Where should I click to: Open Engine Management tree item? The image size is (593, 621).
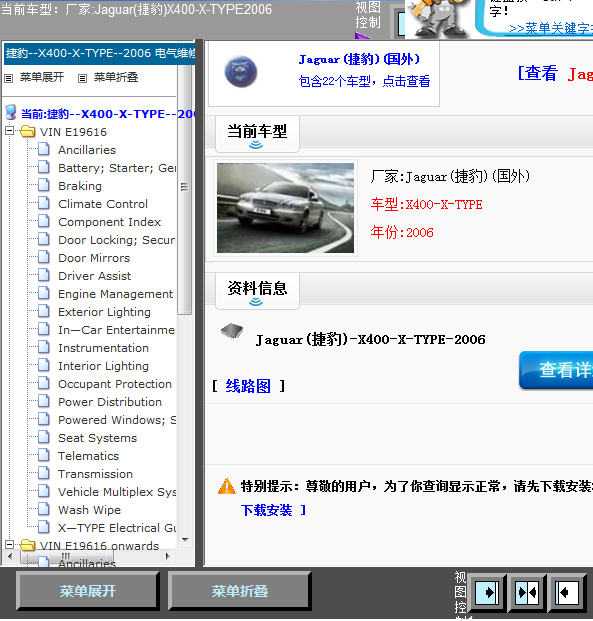pos(115,294)
